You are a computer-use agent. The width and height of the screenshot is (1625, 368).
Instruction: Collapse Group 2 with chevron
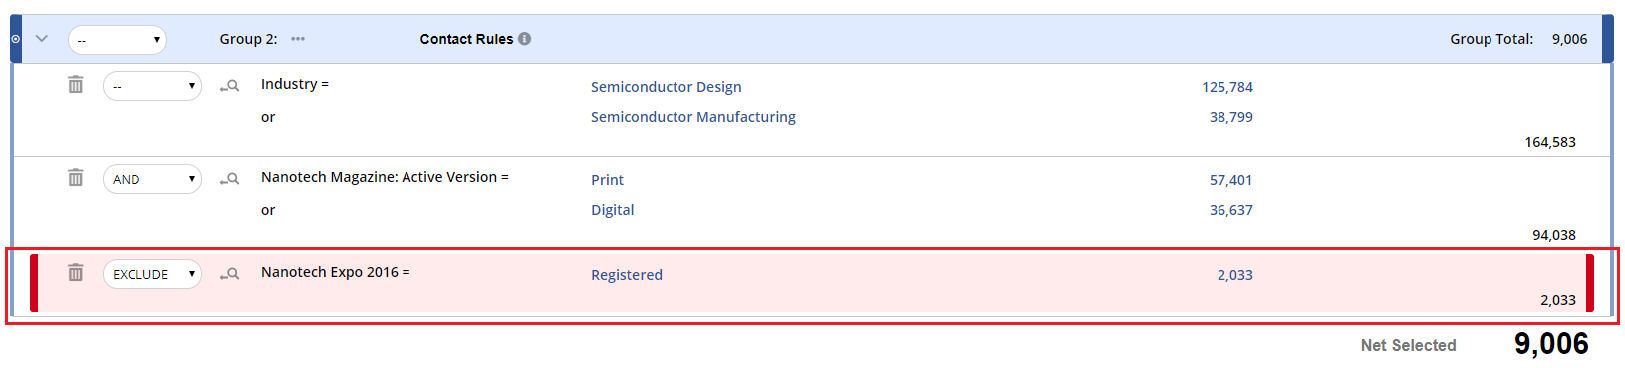[x=42, y=39]
